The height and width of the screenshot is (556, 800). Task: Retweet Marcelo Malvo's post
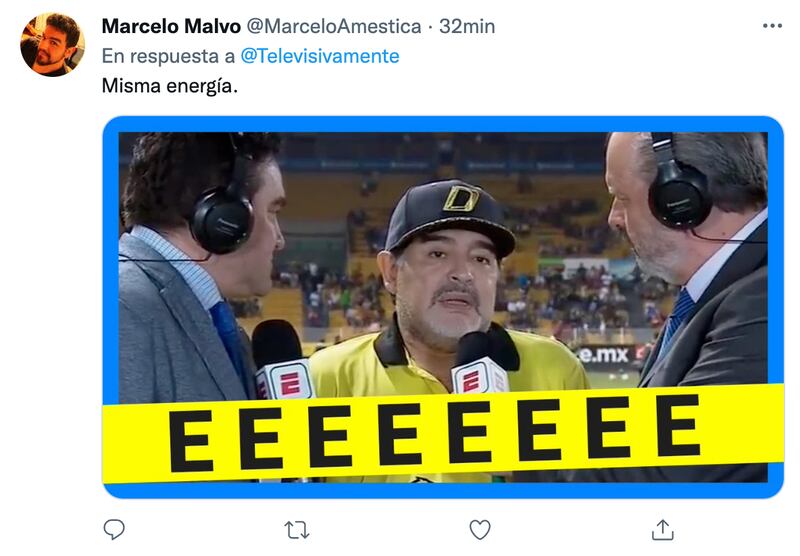point(296,530)
